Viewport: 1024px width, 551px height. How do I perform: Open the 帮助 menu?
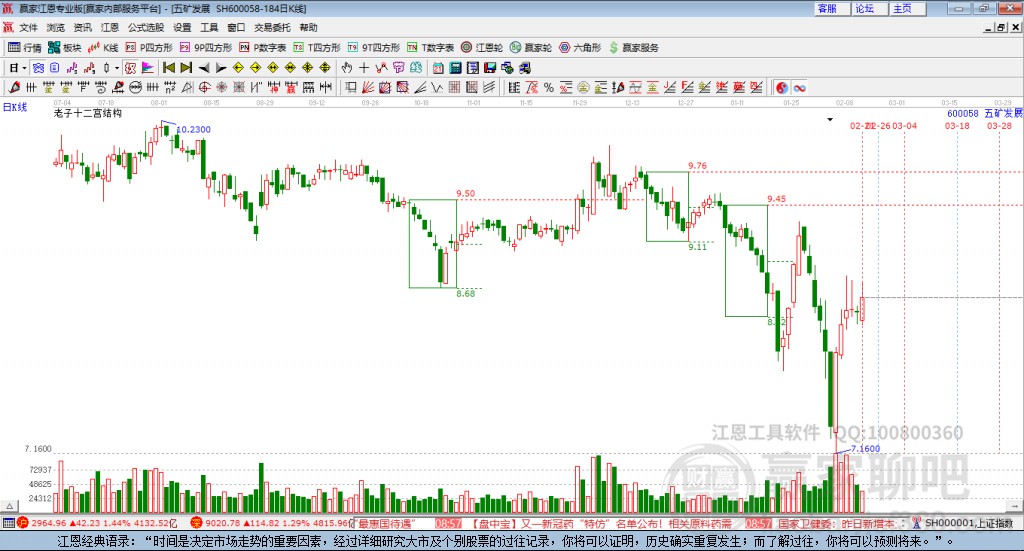click(308, 27)
